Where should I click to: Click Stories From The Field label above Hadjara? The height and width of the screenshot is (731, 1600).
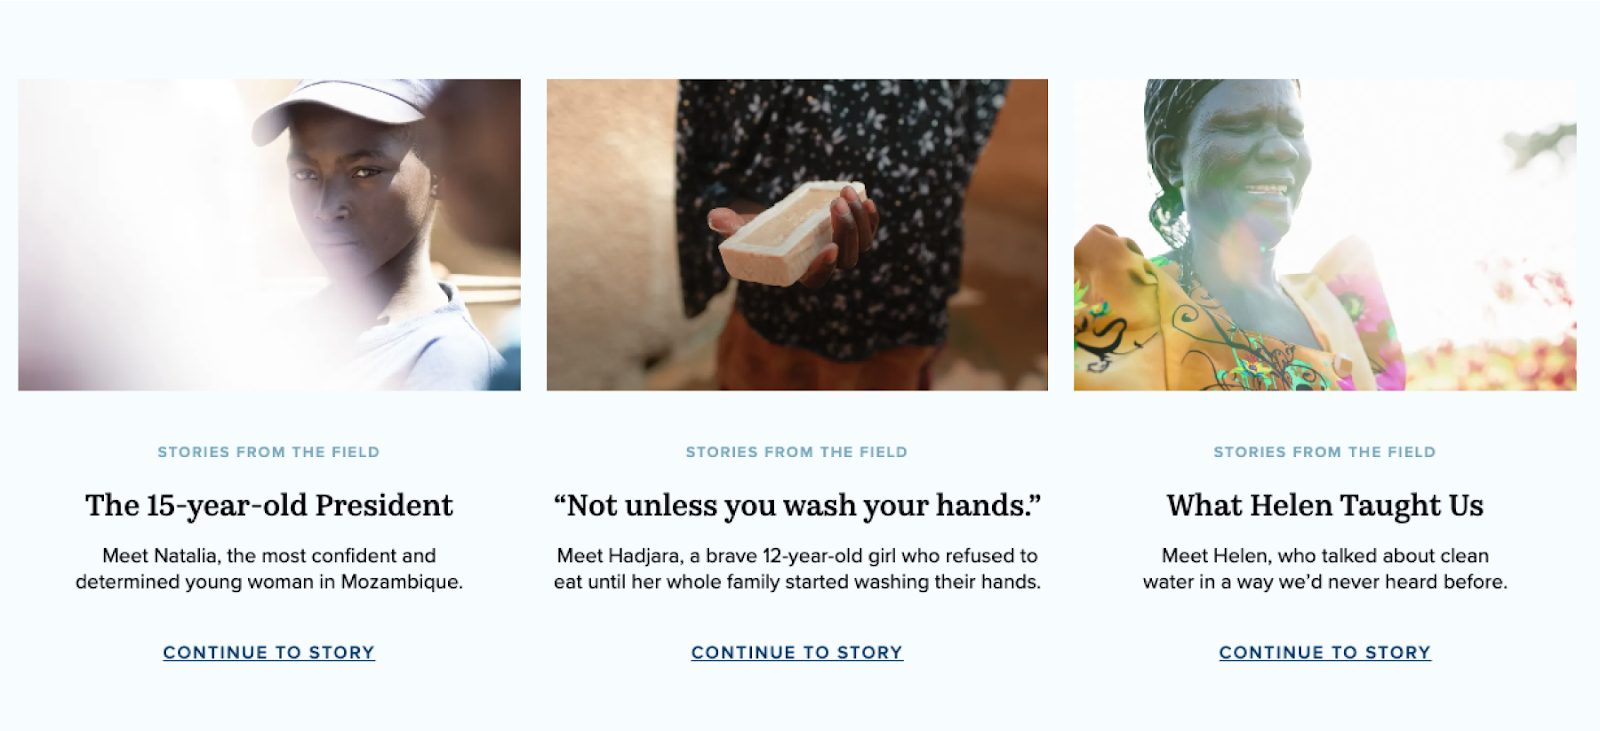[x=797, y=452]
